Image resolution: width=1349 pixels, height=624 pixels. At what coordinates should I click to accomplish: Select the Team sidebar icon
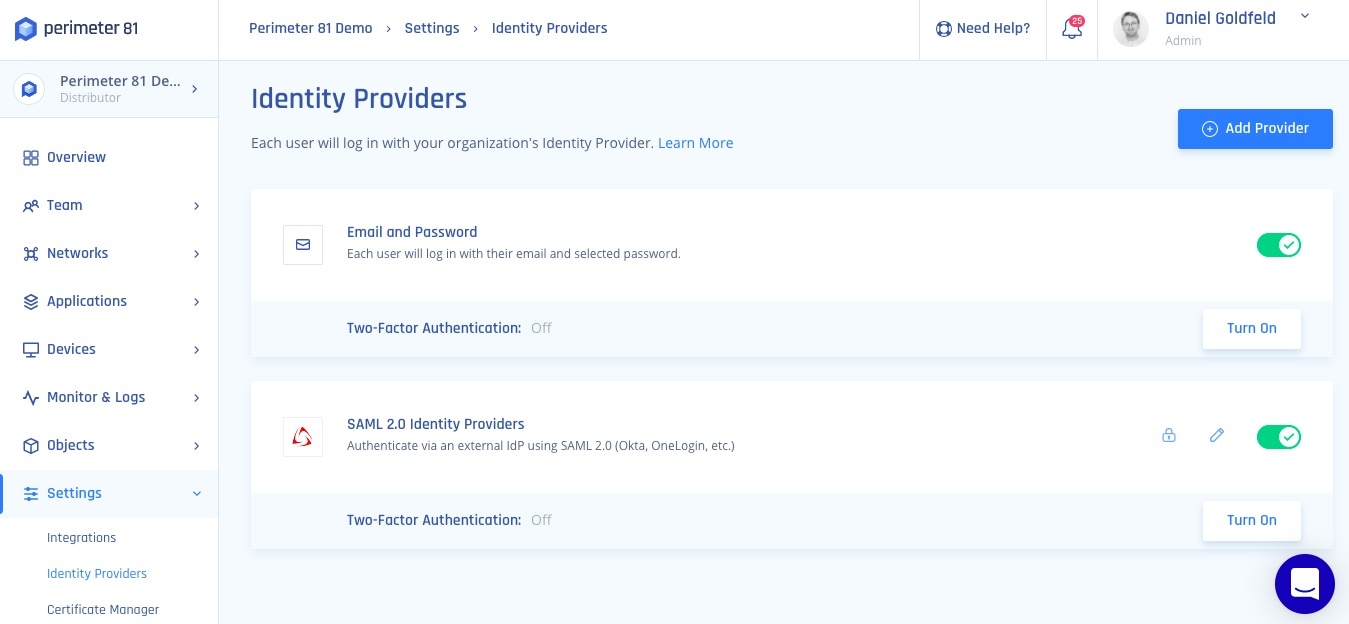tap(31, 206)
